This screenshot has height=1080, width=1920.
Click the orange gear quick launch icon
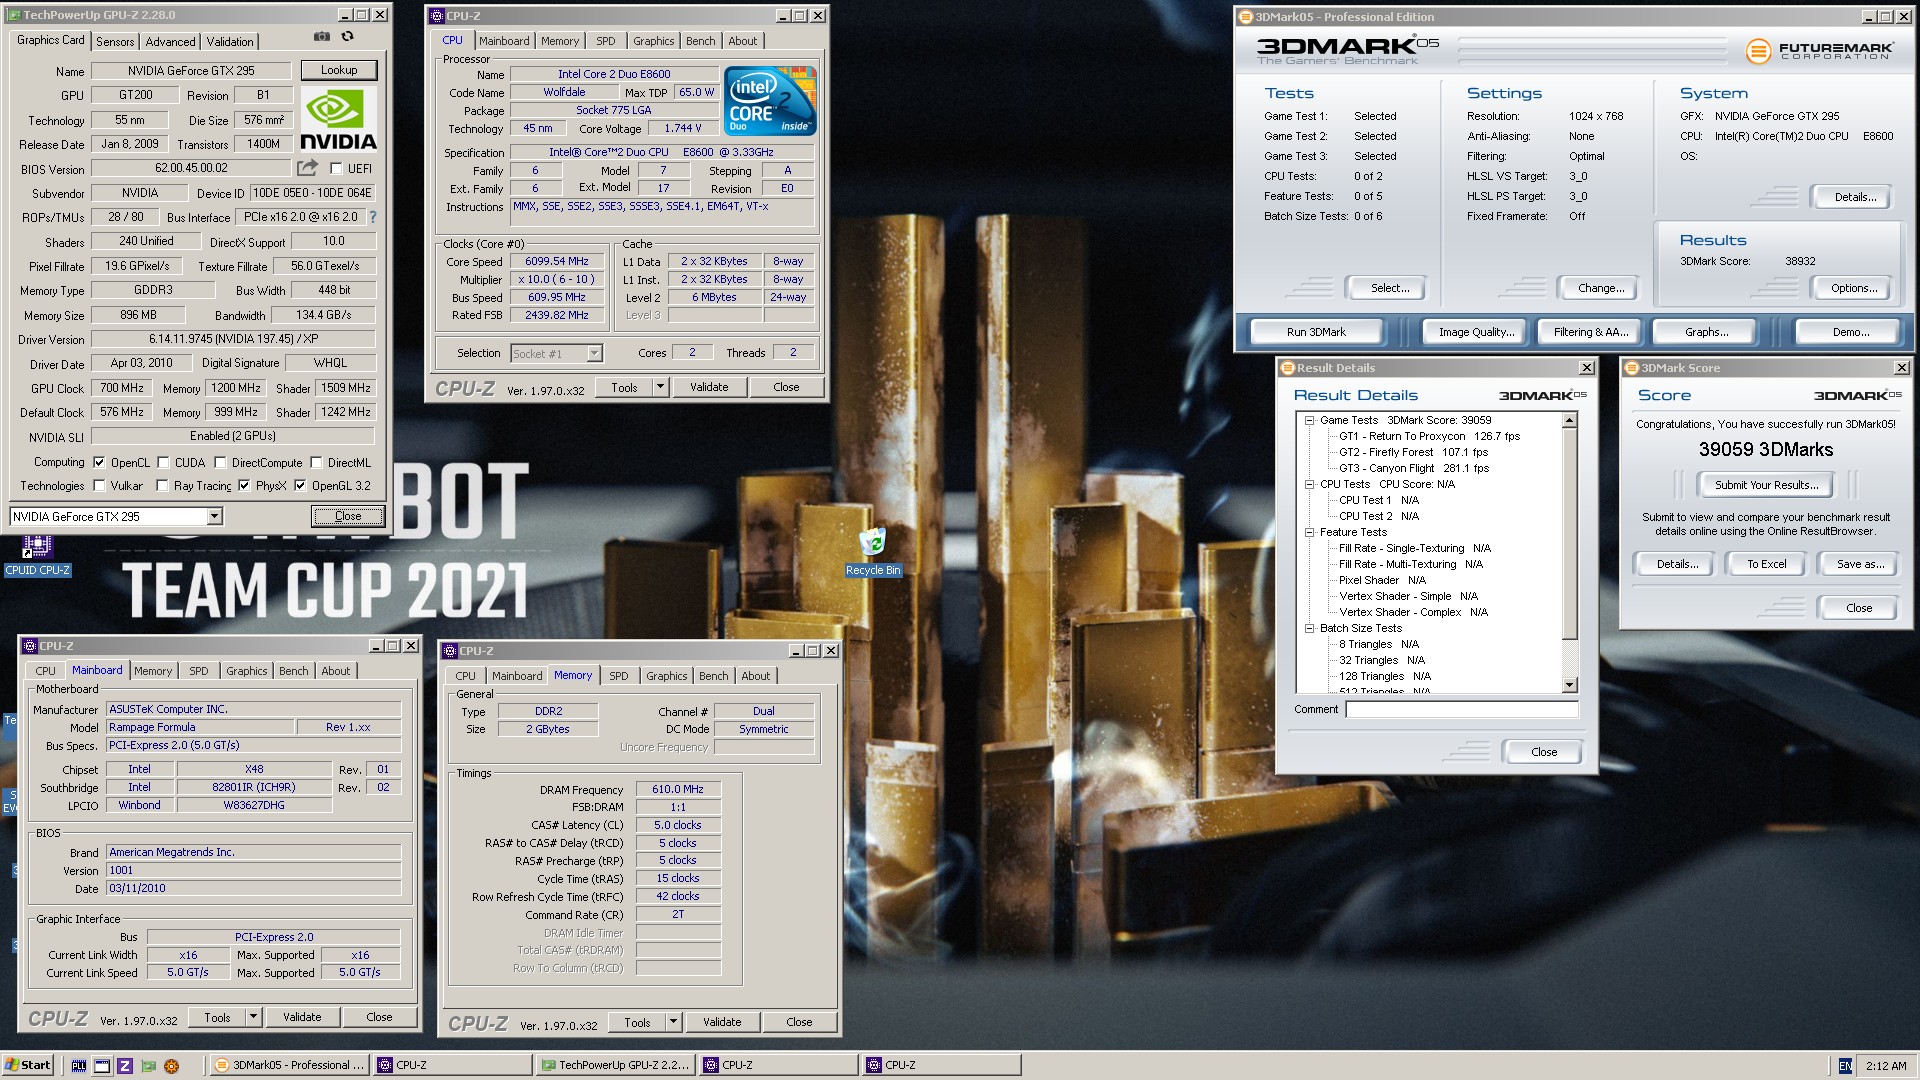pos(171,1066)
